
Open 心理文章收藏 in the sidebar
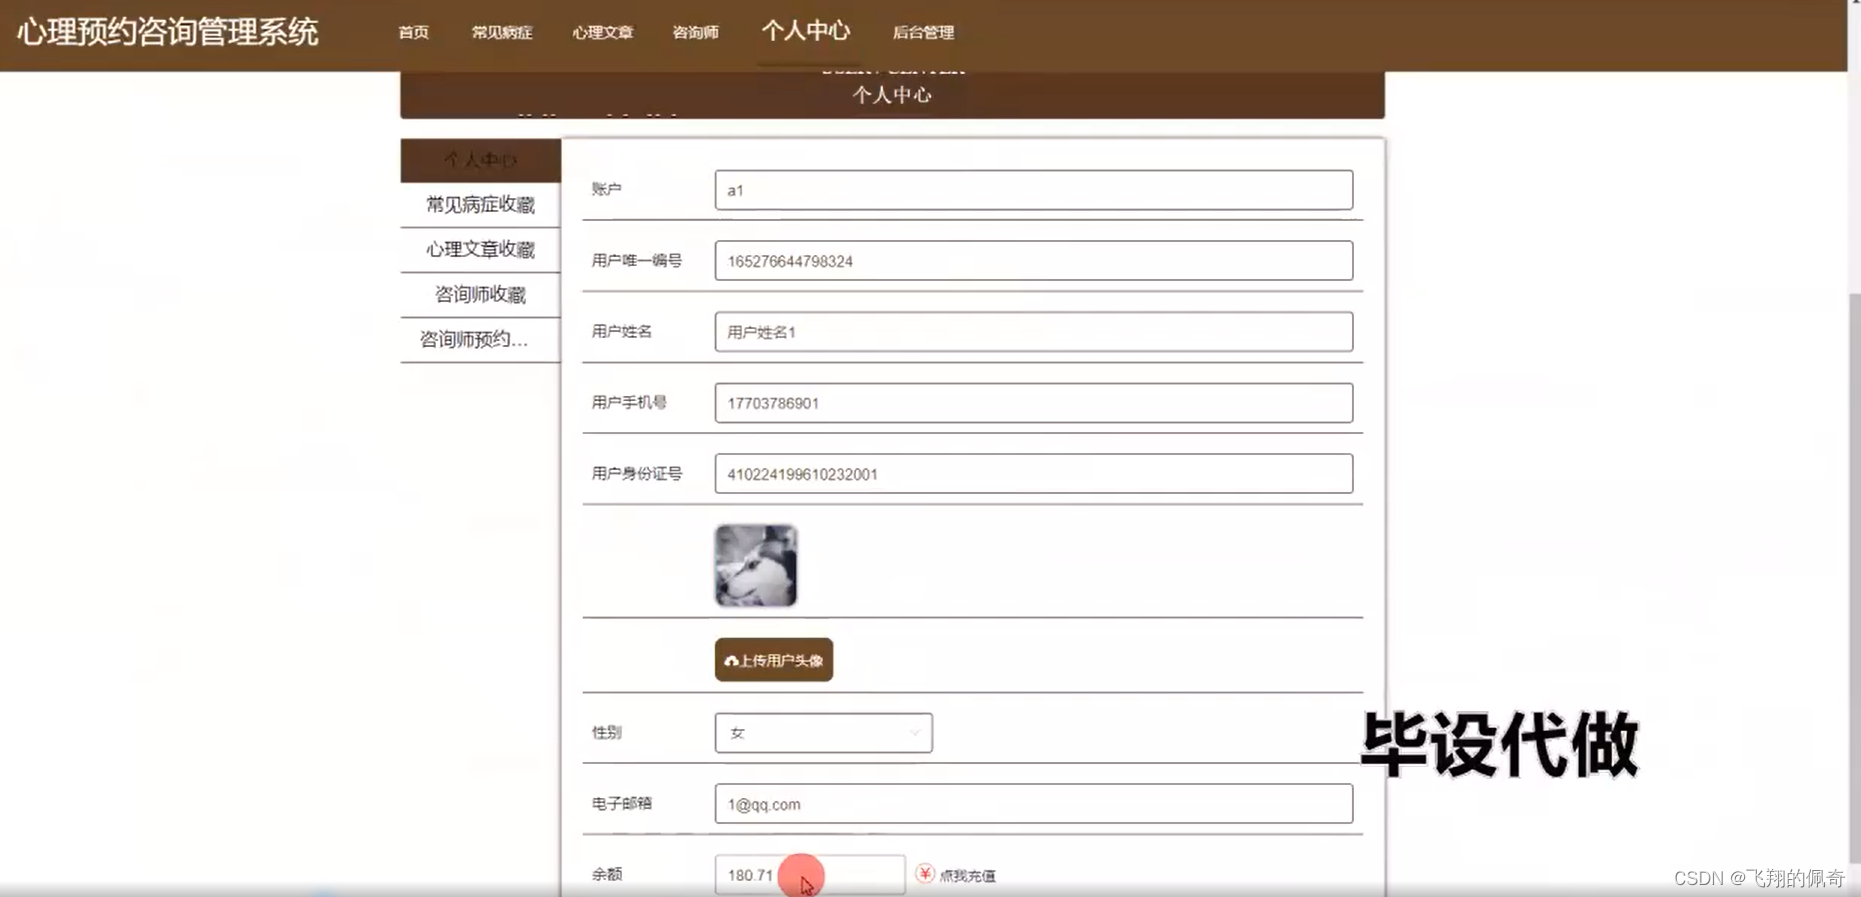click(480, 250)
